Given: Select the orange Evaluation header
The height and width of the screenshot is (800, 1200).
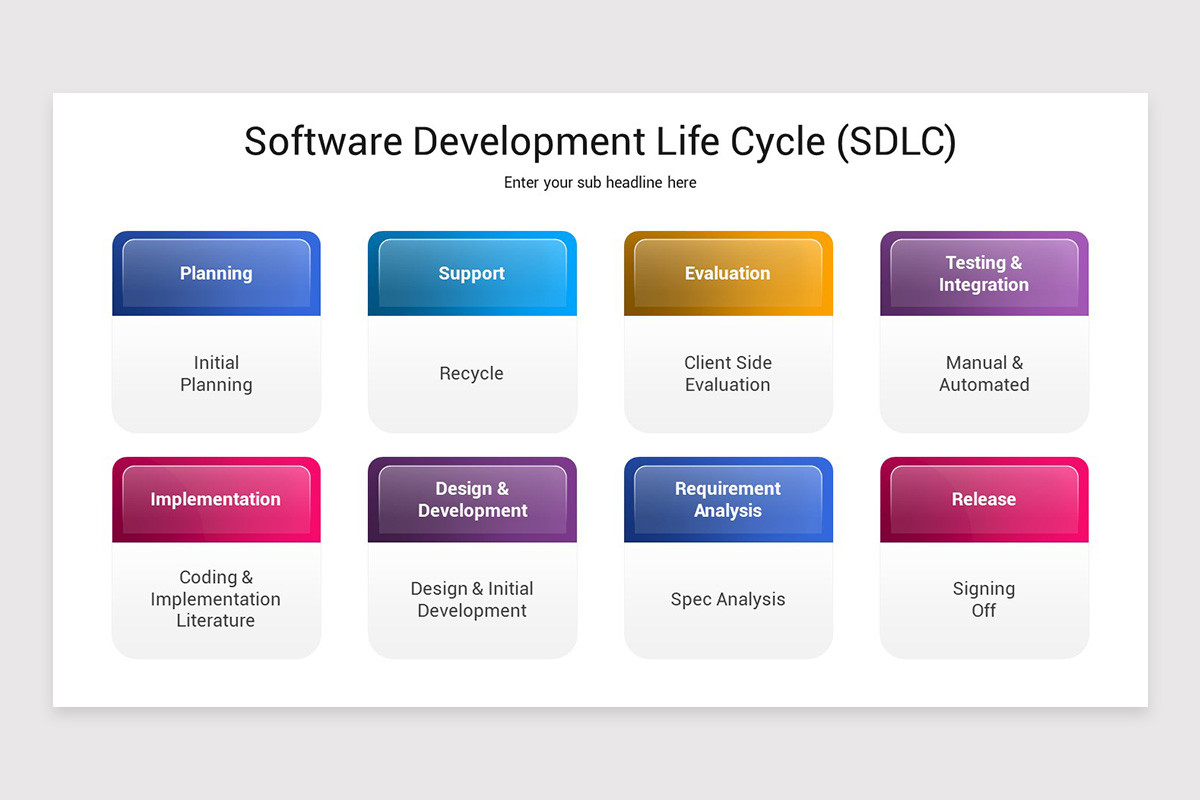Looking at the screenshot, I should [728, 273].
